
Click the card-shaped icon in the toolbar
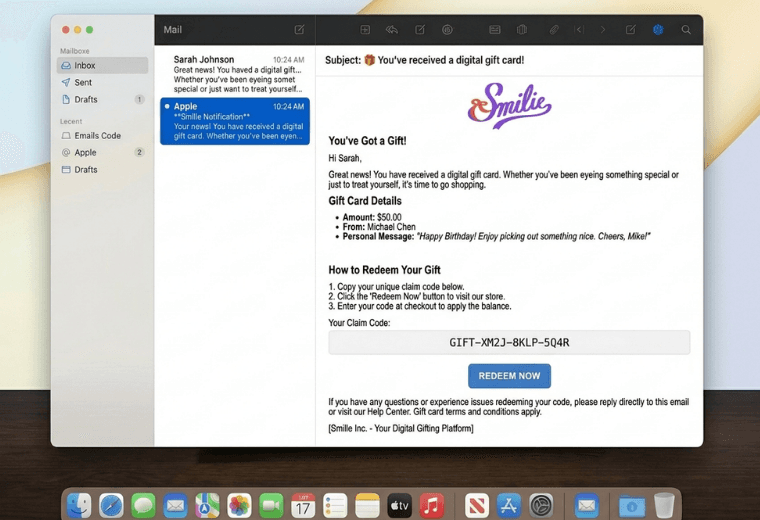(x=494, y=30)
